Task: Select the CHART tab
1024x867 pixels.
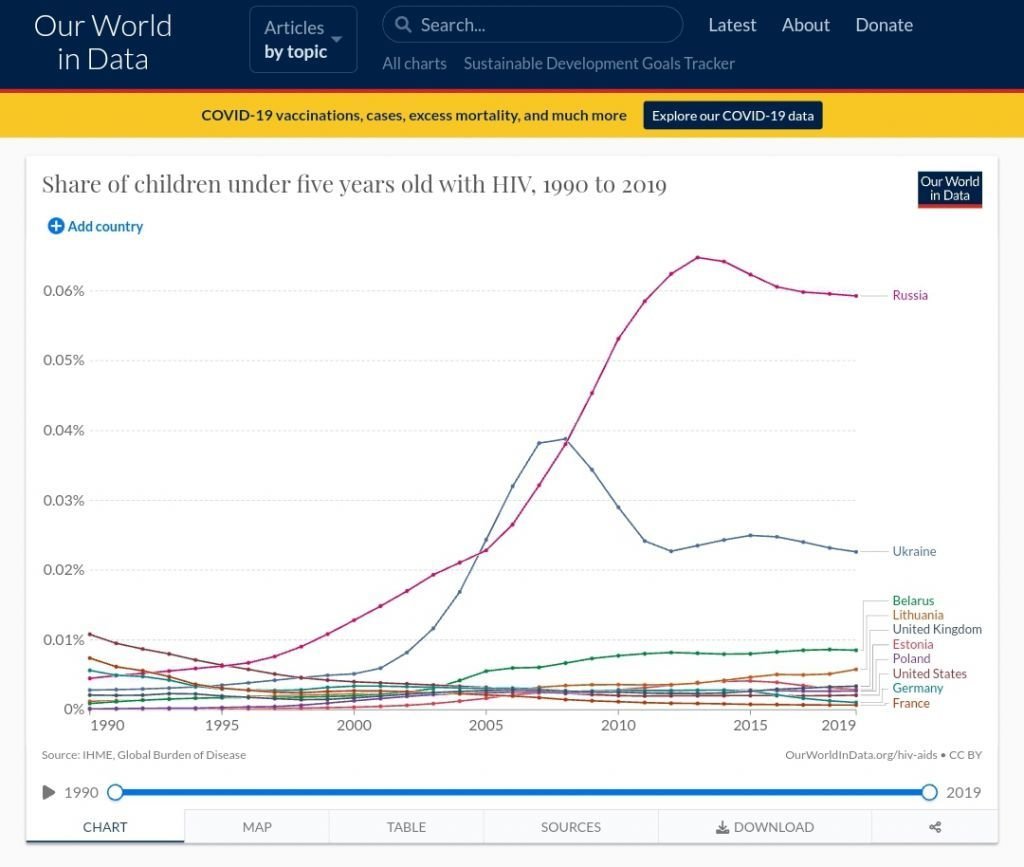Action: point(105,827)
